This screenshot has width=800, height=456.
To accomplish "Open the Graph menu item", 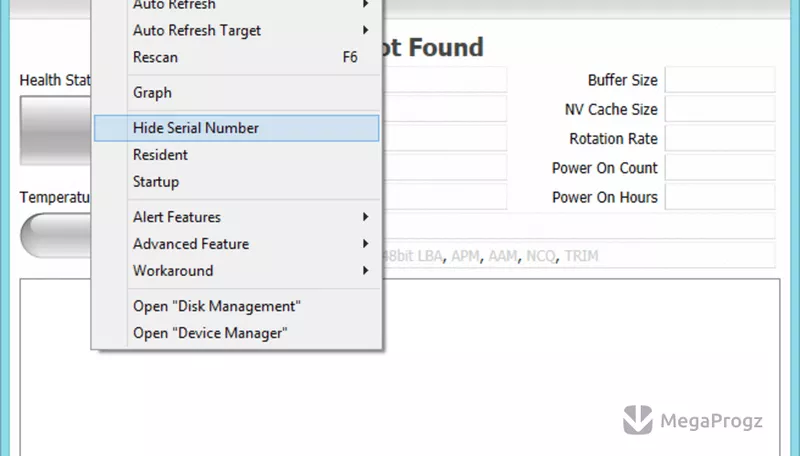I will tap(237, 93).
